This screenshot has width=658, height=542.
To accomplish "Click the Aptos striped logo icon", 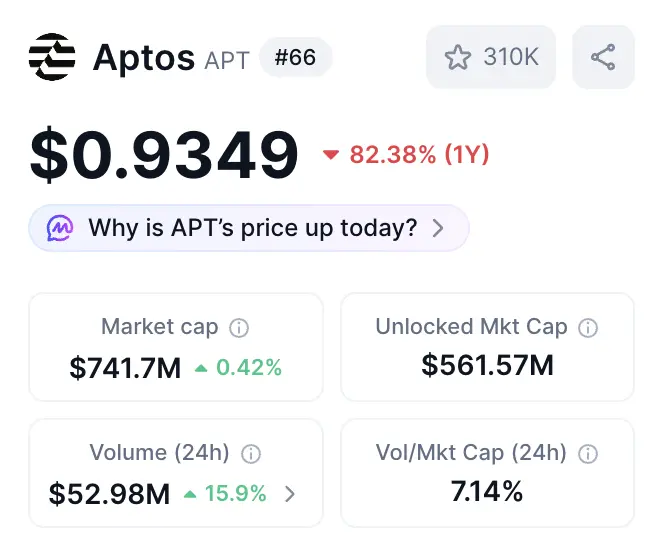I will 52,57.
